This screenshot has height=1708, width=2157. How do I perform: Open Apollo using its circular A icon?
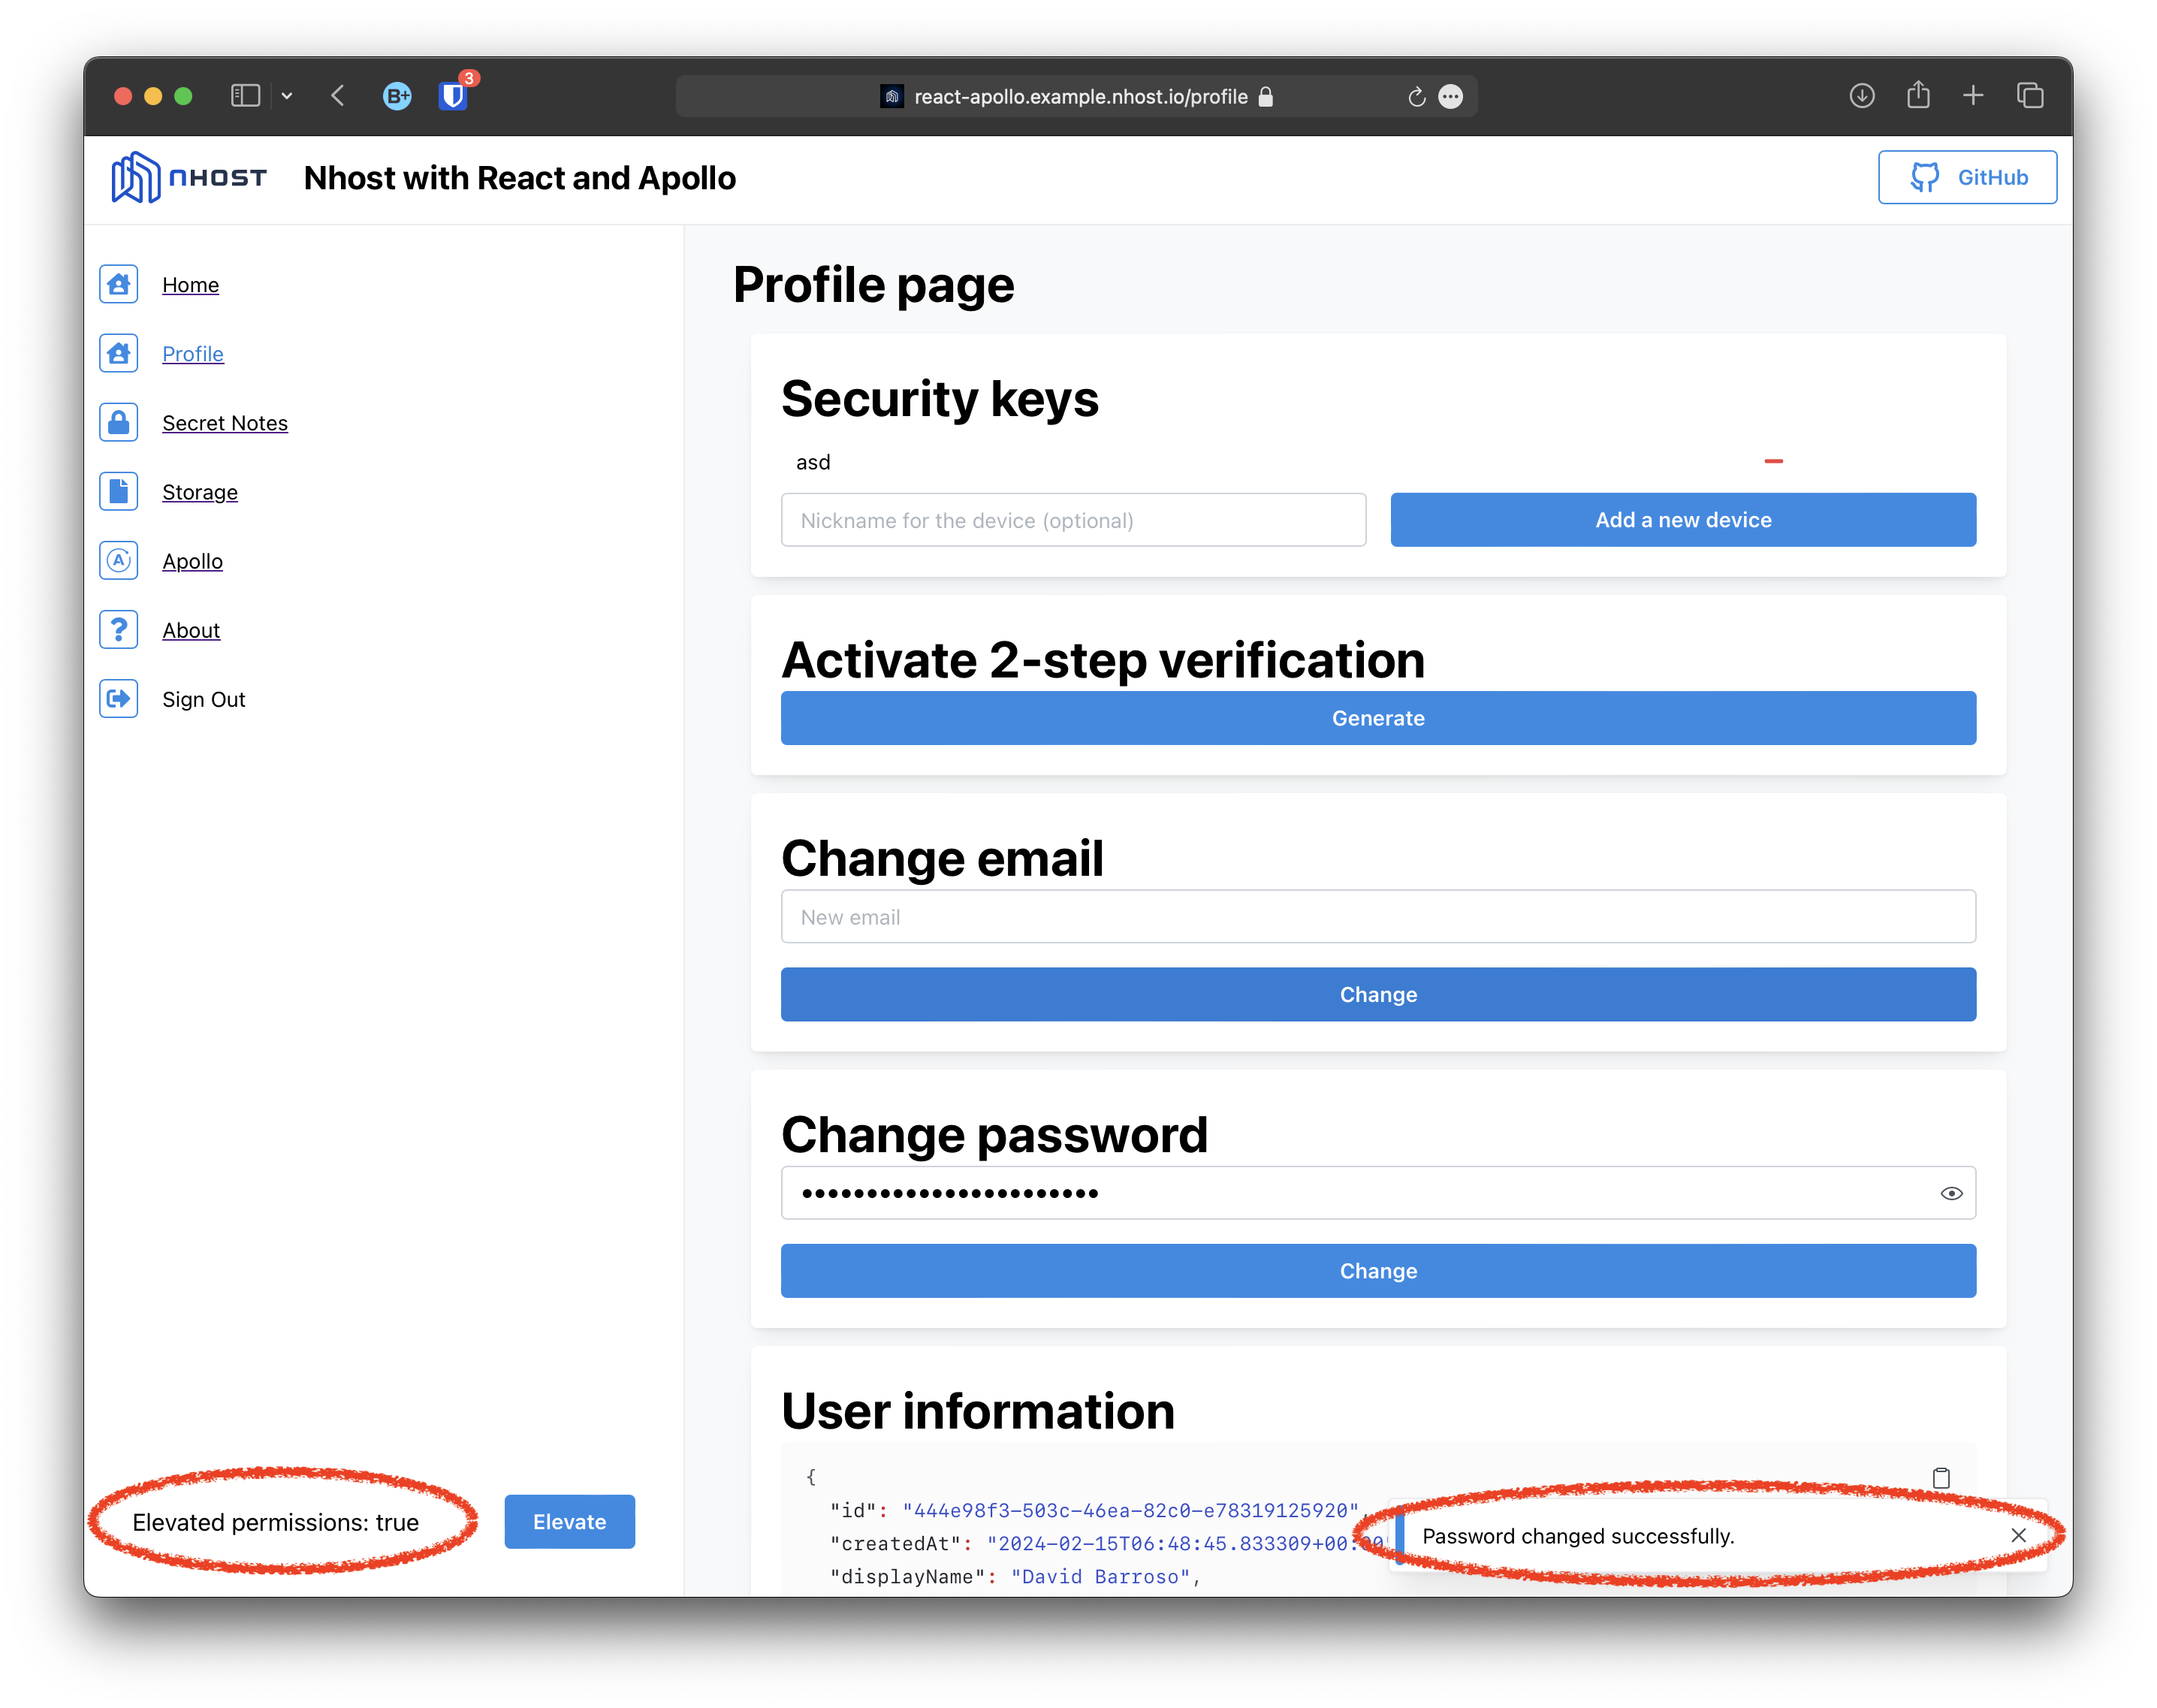tap(118, 561)
